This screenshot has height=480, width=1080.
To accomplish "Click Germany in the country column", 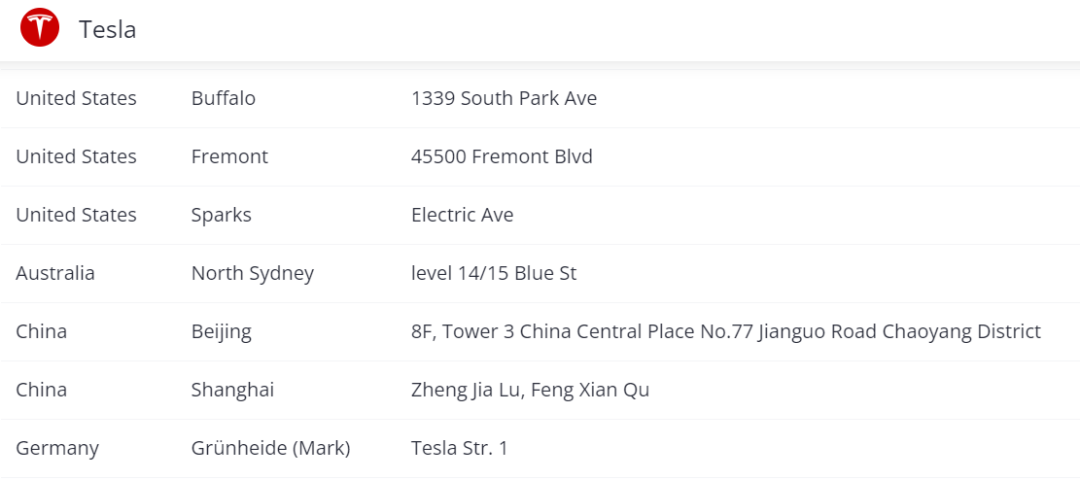I will click(x=57, y=448).
